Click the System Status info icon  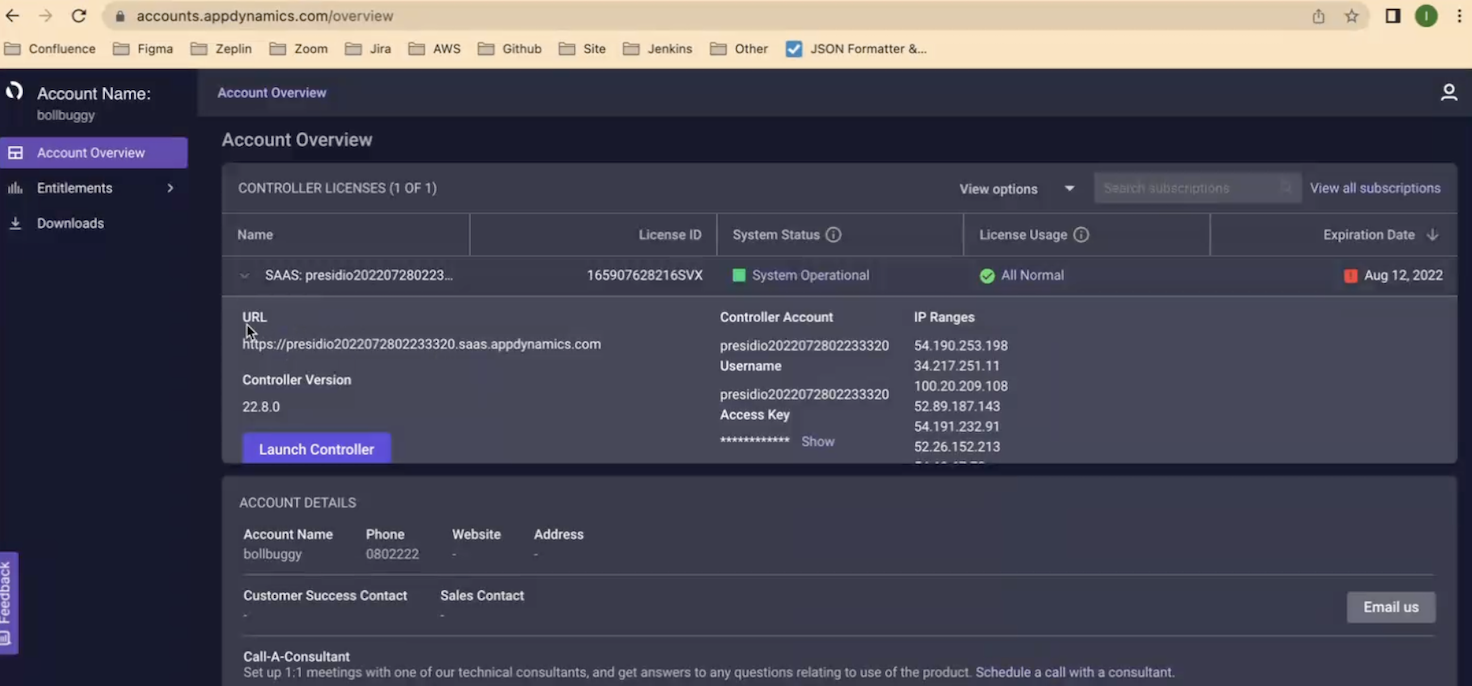click(x=833, y=235)
